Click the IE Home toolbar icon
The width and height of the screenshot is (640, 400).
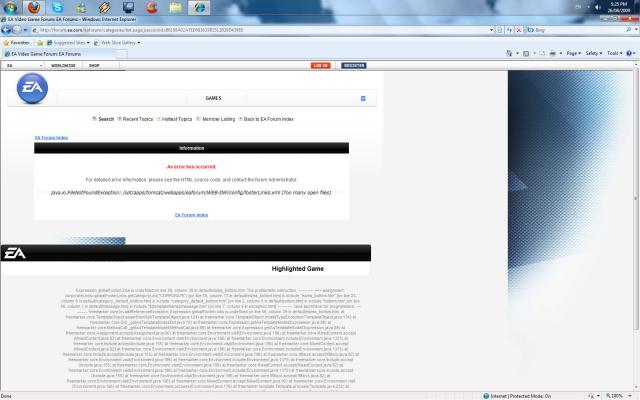point(509,53)
